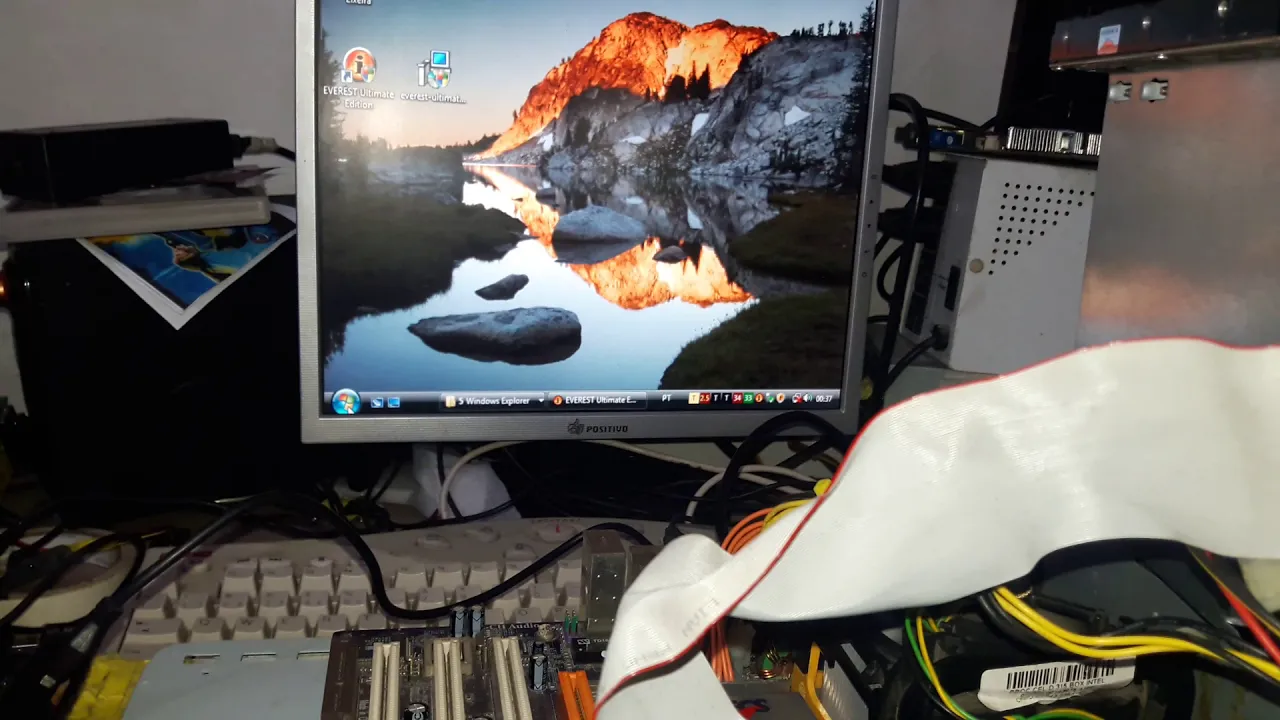Expand the Windows Explorer group dropdown arrow

(x=541, y=400)
